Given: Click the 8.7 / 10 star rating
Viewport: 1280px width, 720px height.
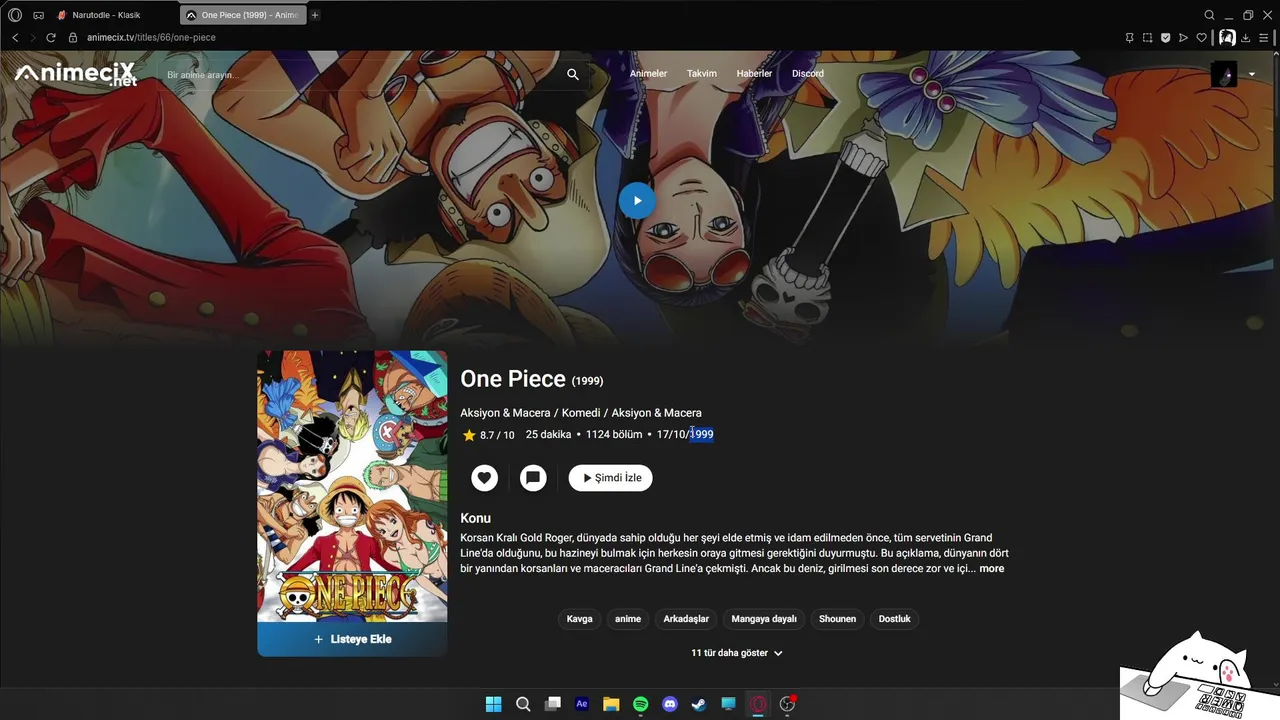Looking at the screenshot, I should click(488, 435).
